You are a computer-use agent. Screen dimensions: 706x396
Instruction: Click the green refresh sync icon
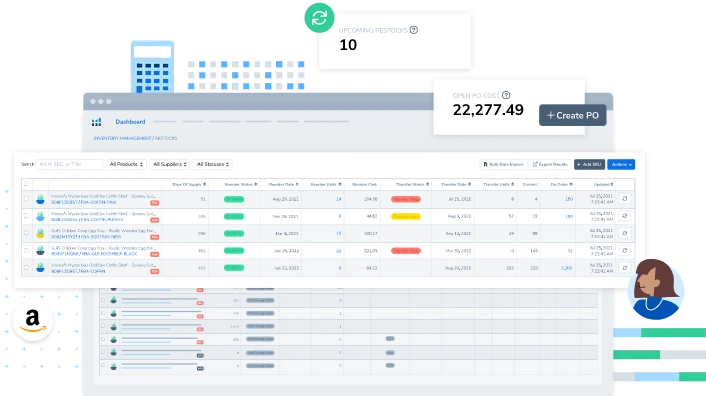tap(319, 18)
